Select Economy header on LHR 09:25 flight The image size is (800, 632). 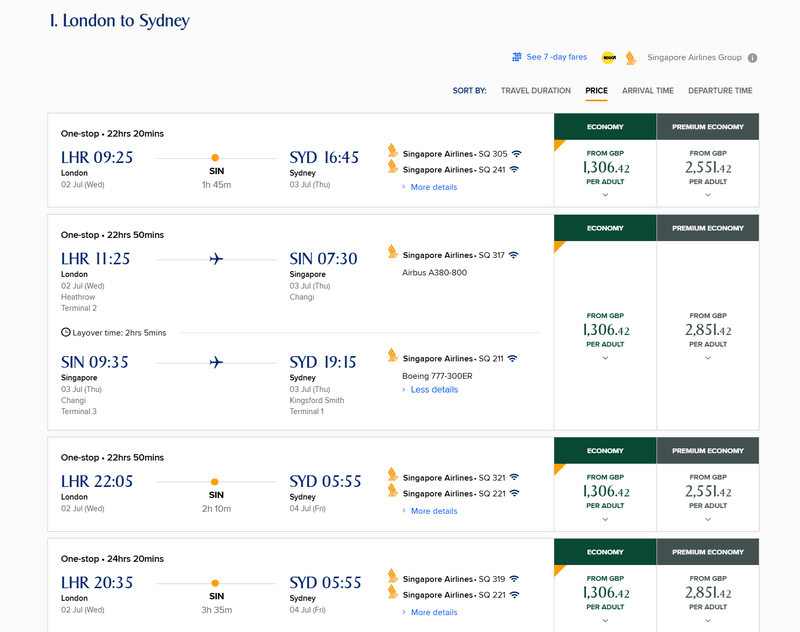[605, 127]
